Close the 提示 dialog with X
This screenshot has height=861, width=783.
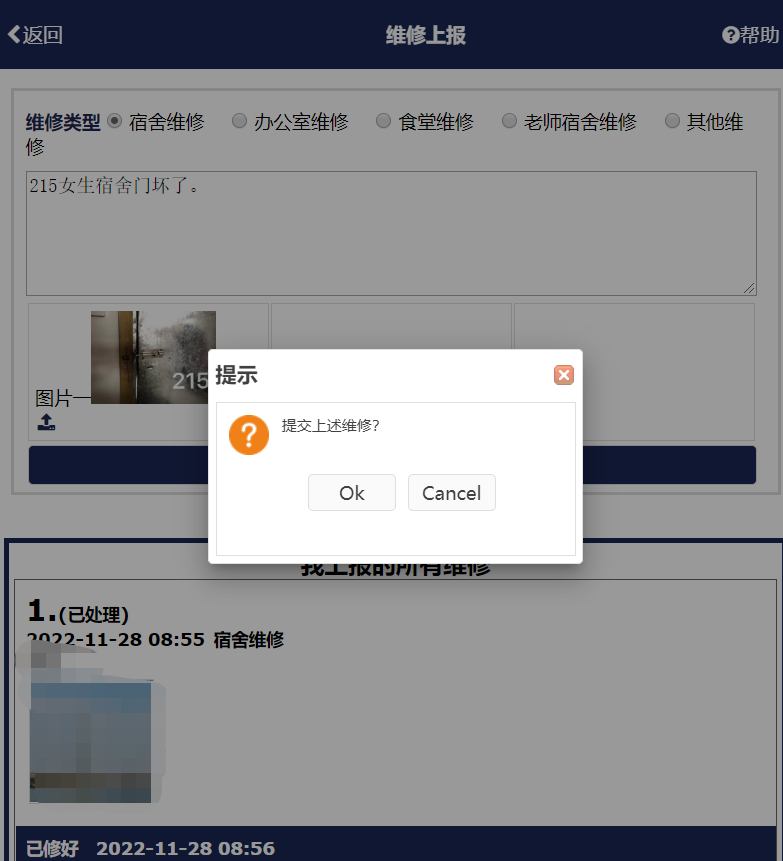point(563,375)
